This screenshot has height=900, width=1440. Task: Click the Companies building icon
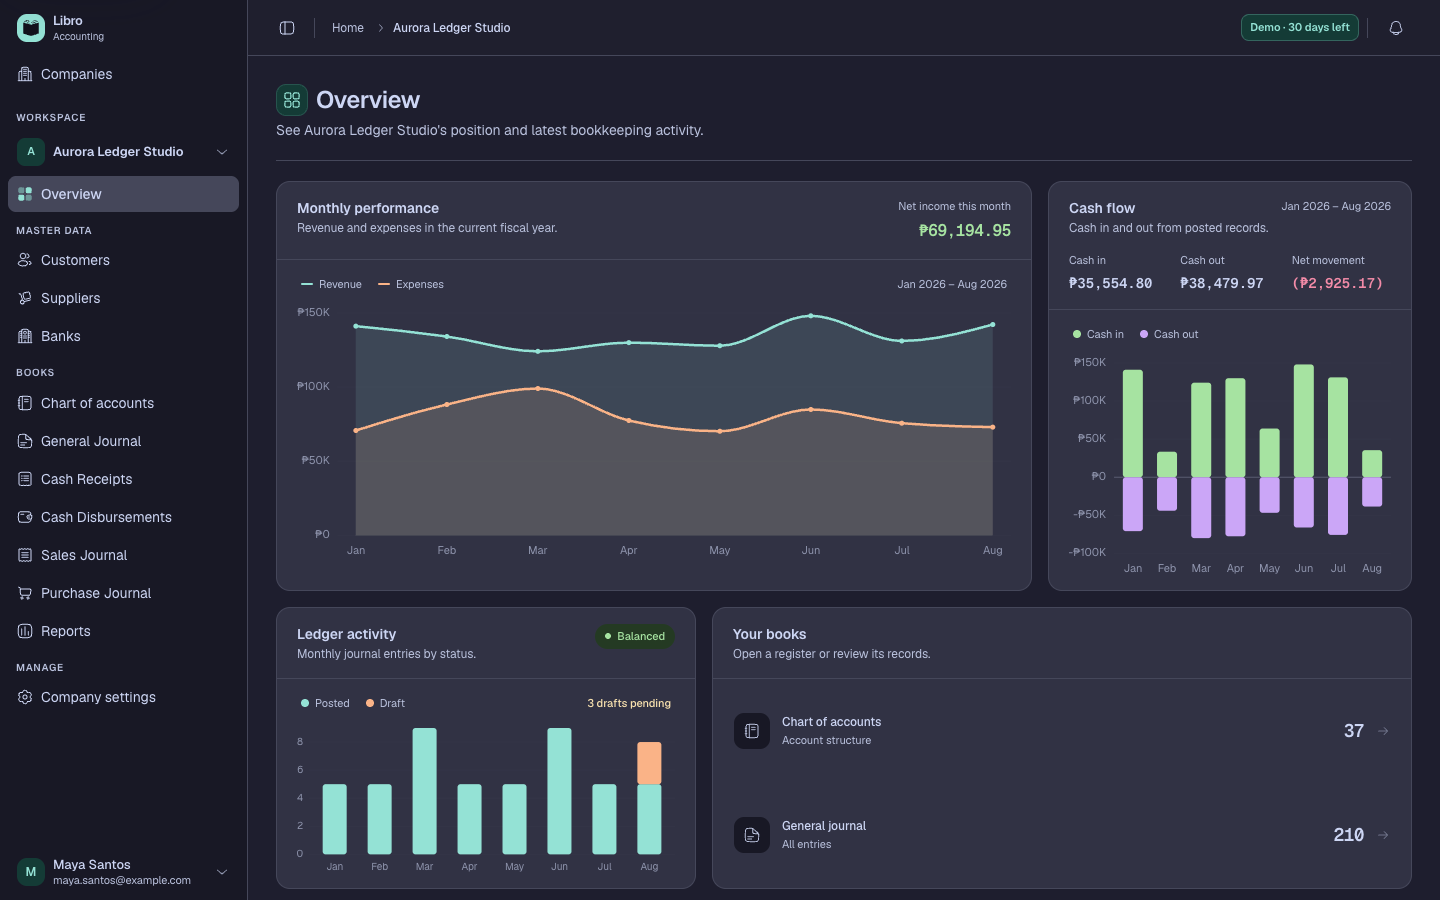(25, 74)
